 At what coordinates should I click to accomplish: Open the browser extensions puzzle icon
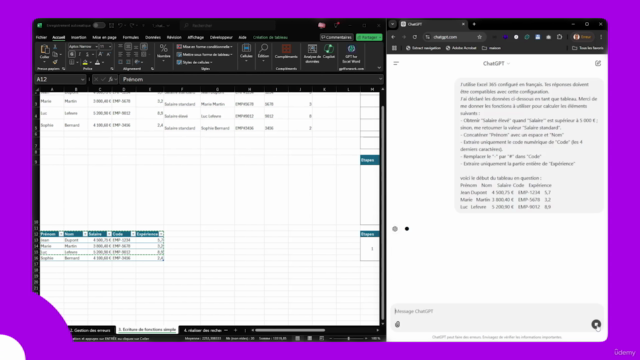(x=559, y=37)
